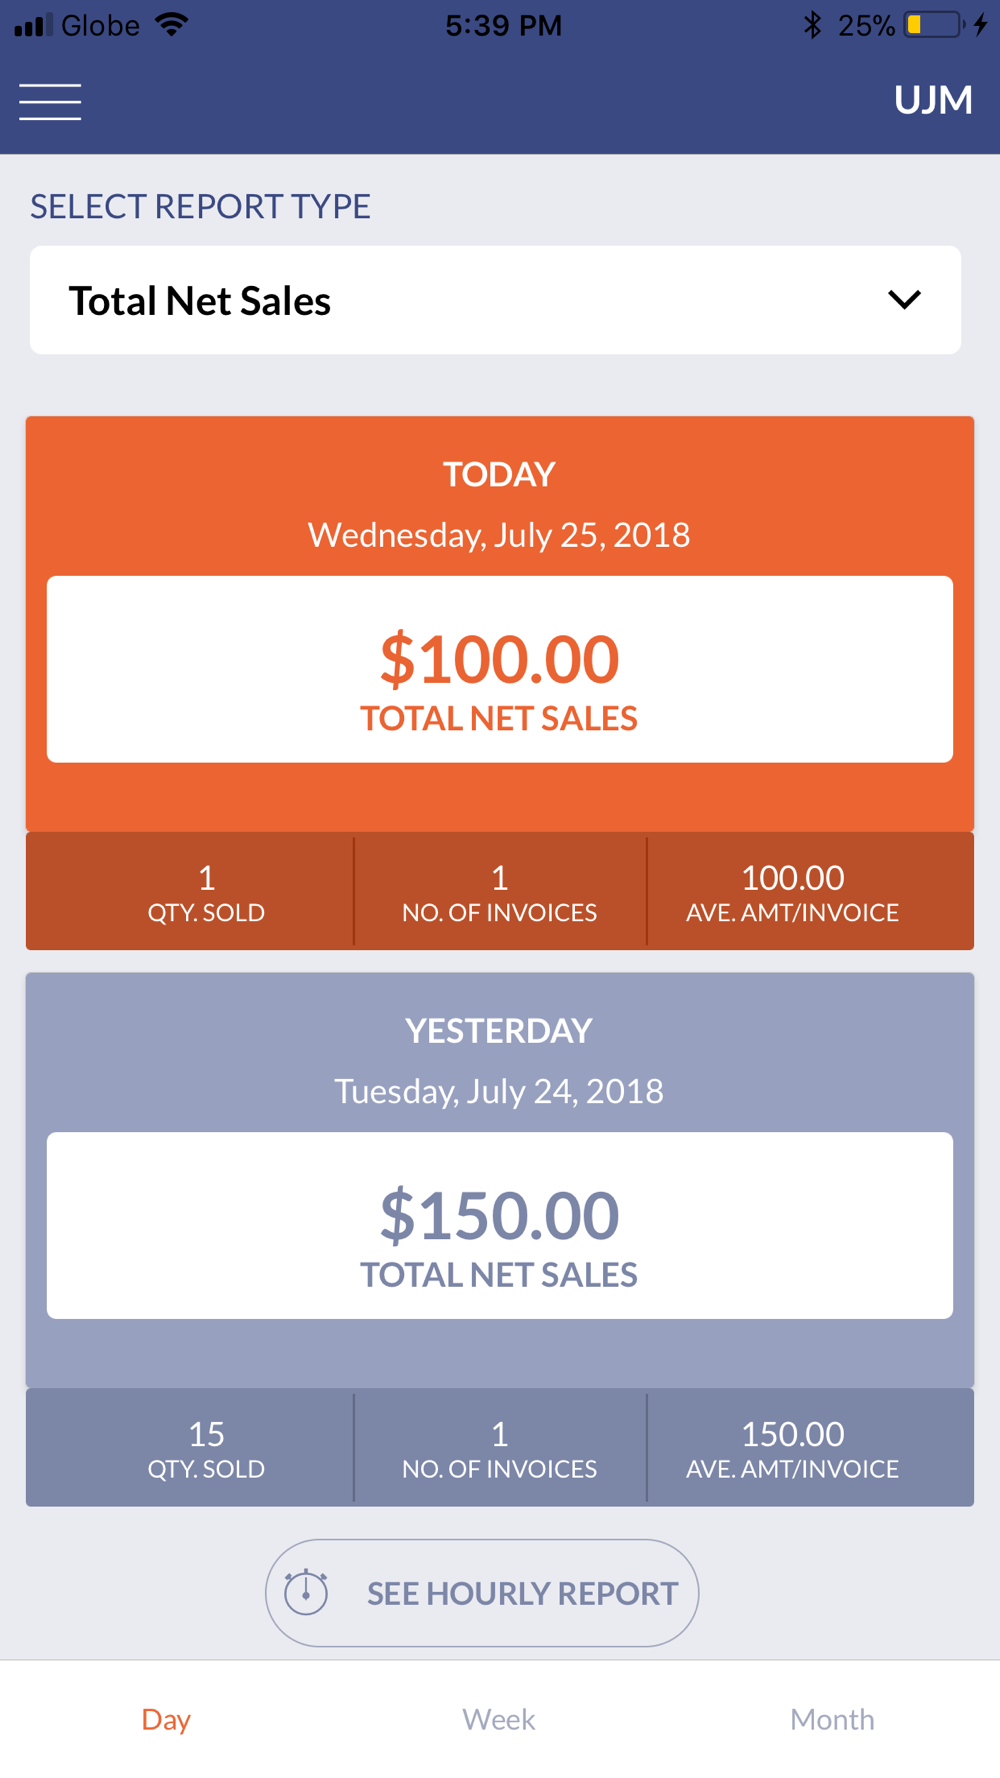This screenshot has width=1000, height=1778.
Task: Tap yesterday's Qty. Sold 15 stat
Action: [206, 1448]
